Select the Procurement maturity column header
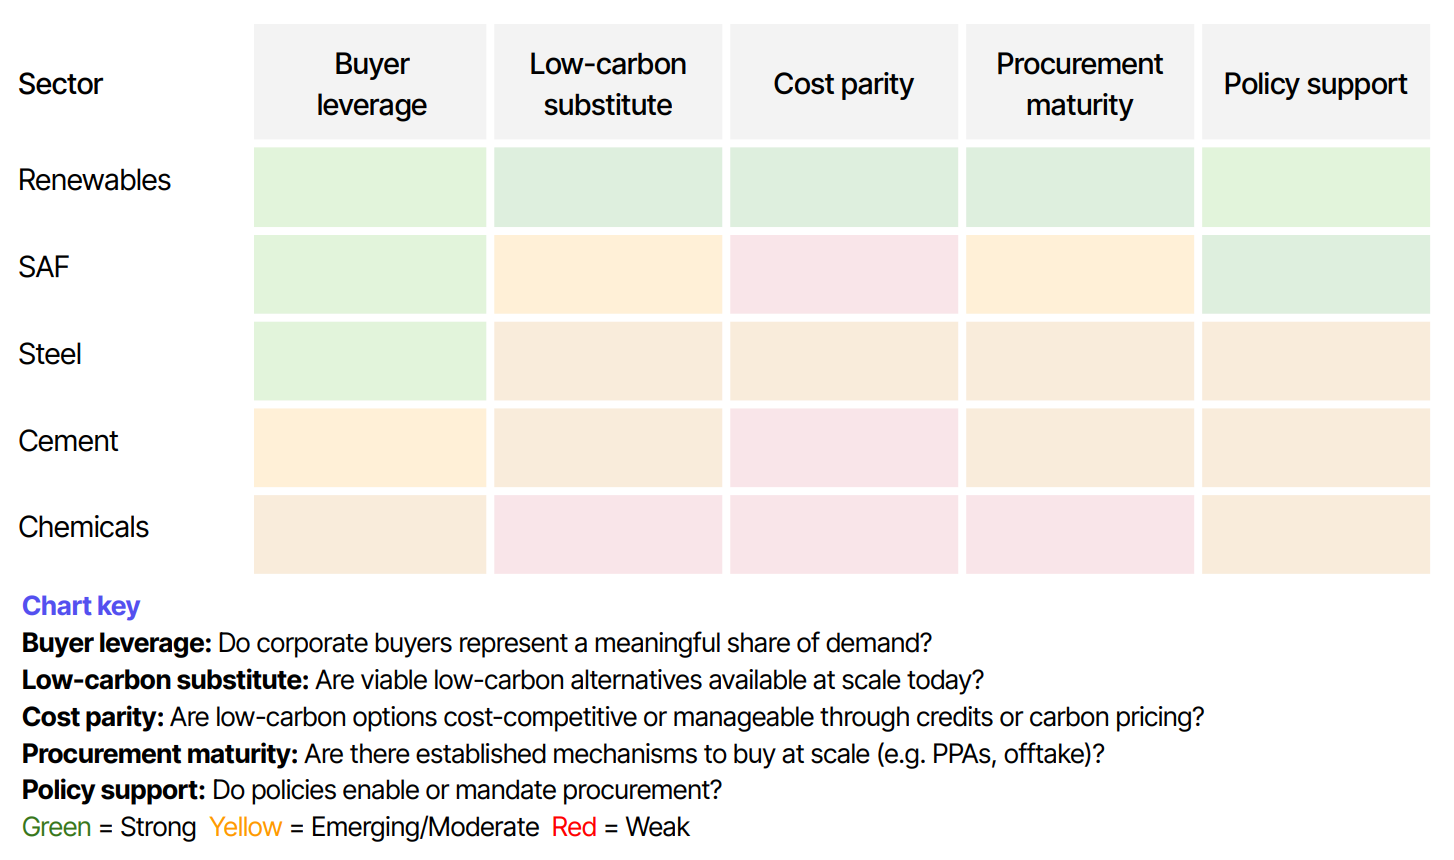Viewport: 1454px width, 860px height. [1080, 82]
